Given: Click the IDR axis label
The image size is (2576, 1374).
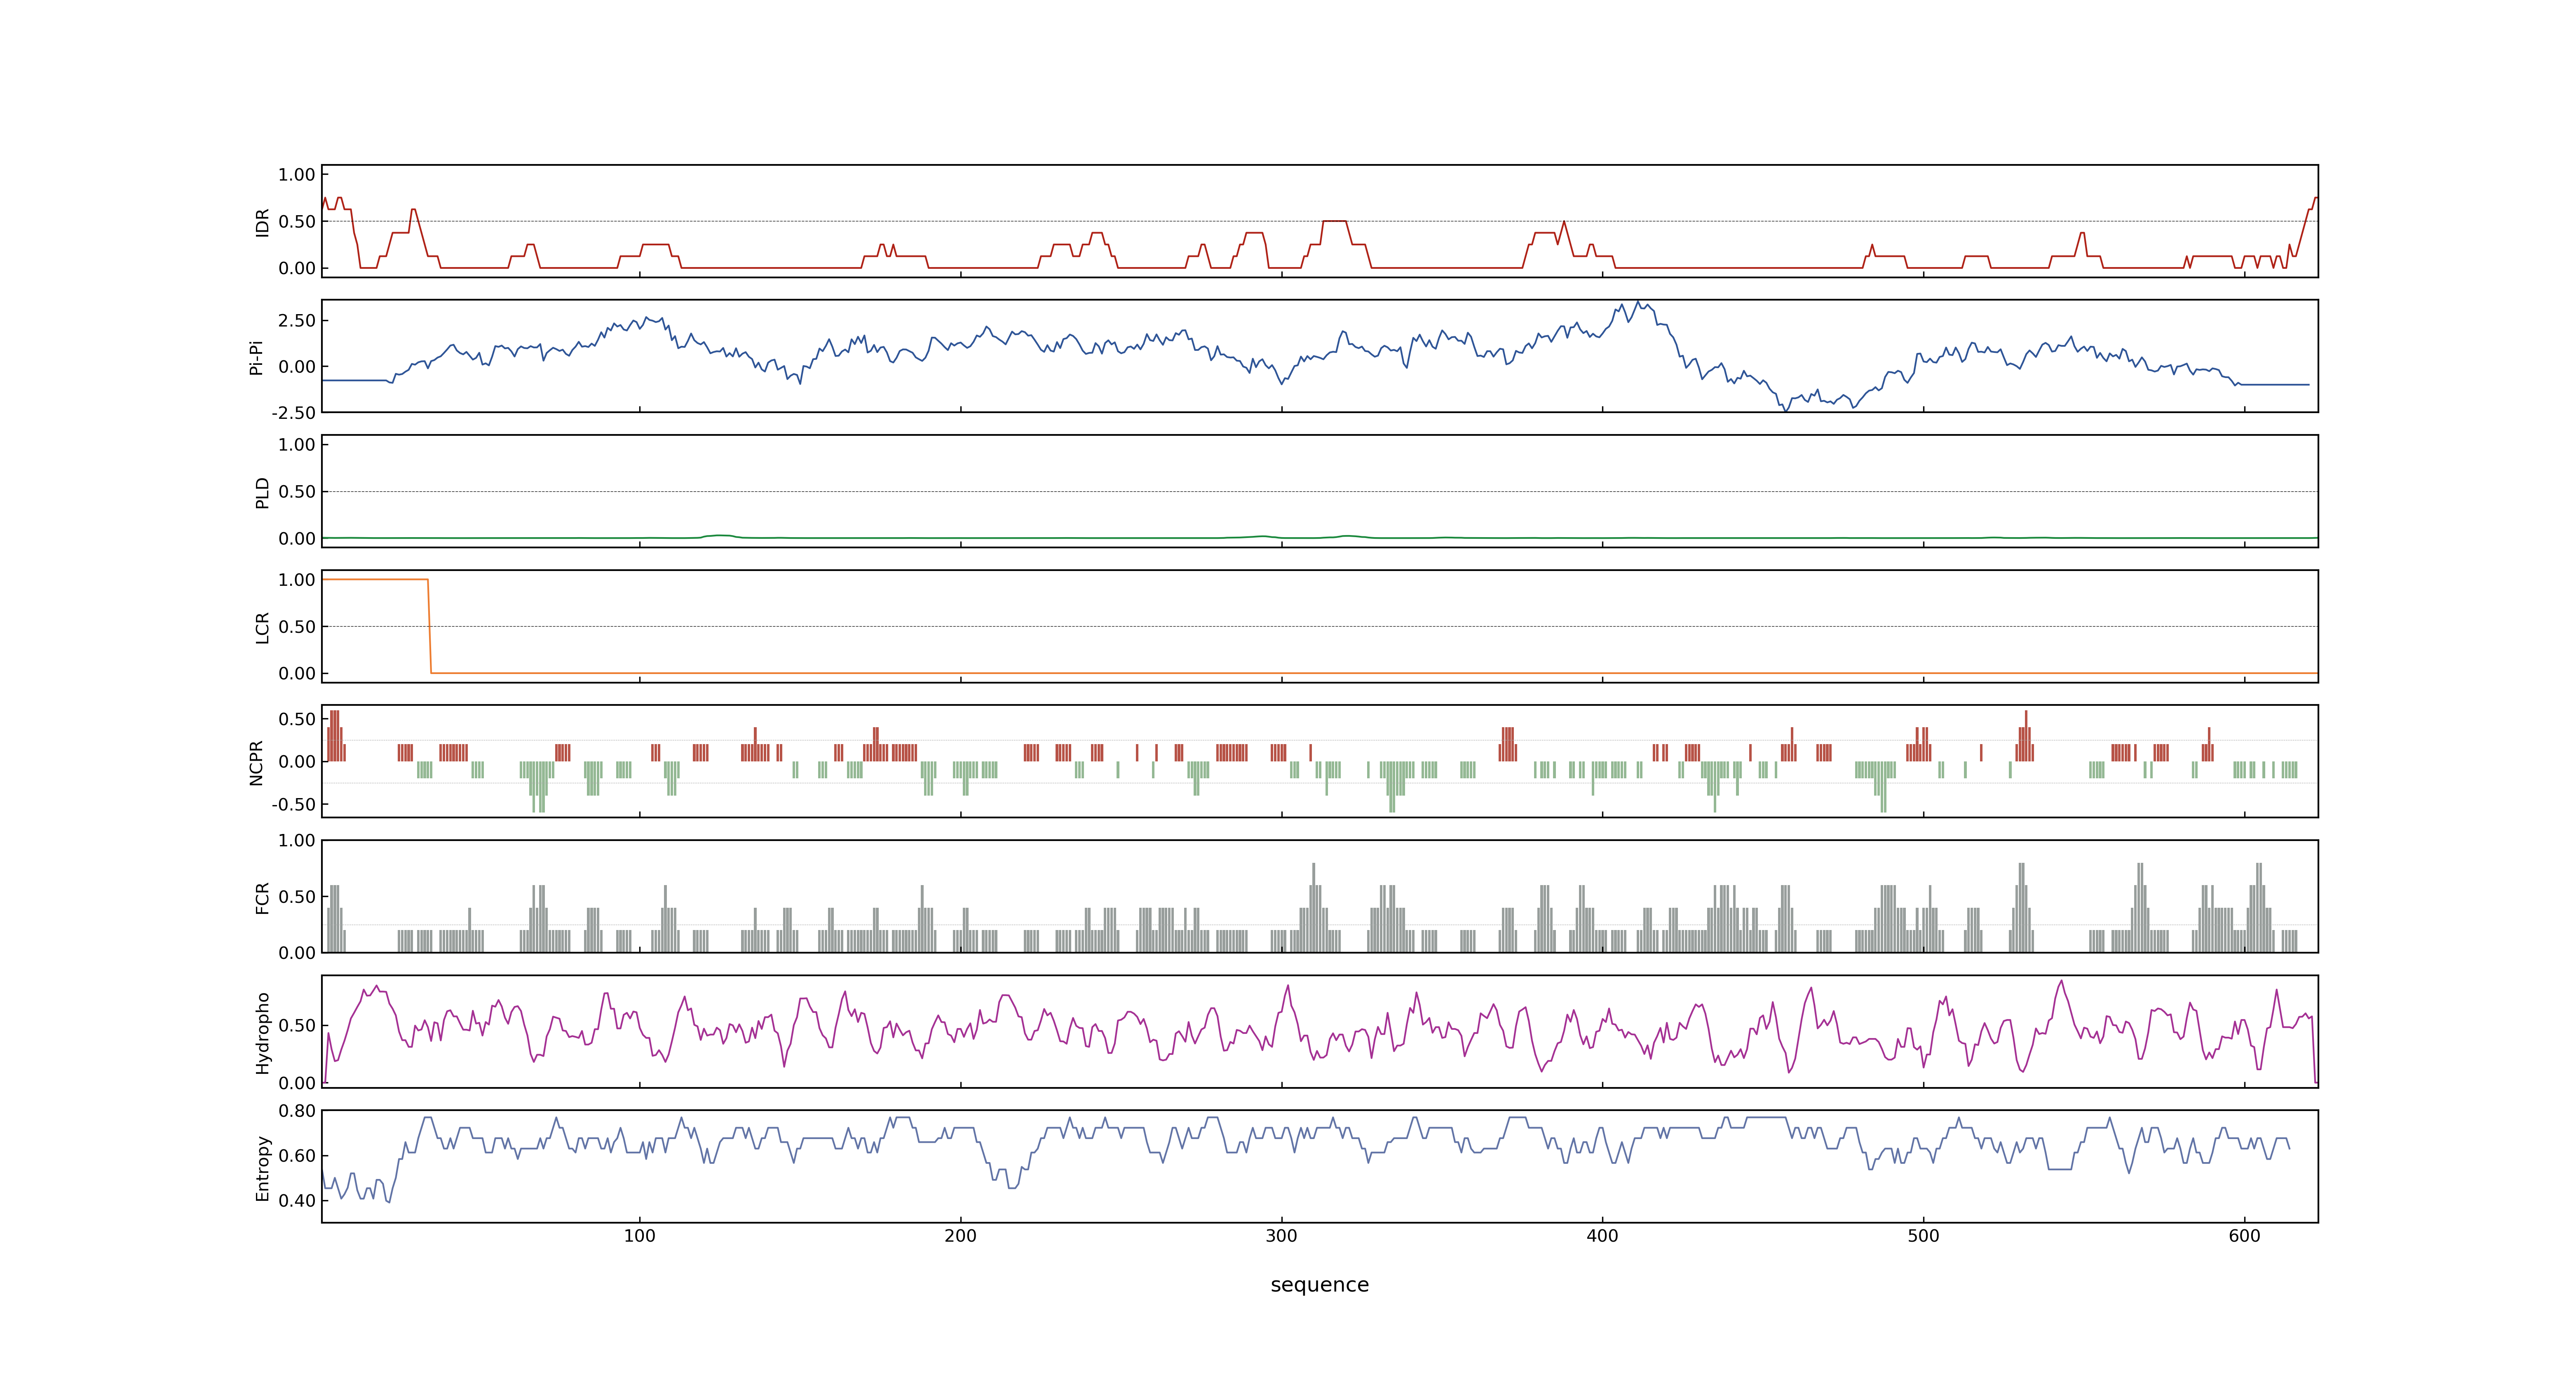Looking at the screenshot, I should [x=262, y=222].
